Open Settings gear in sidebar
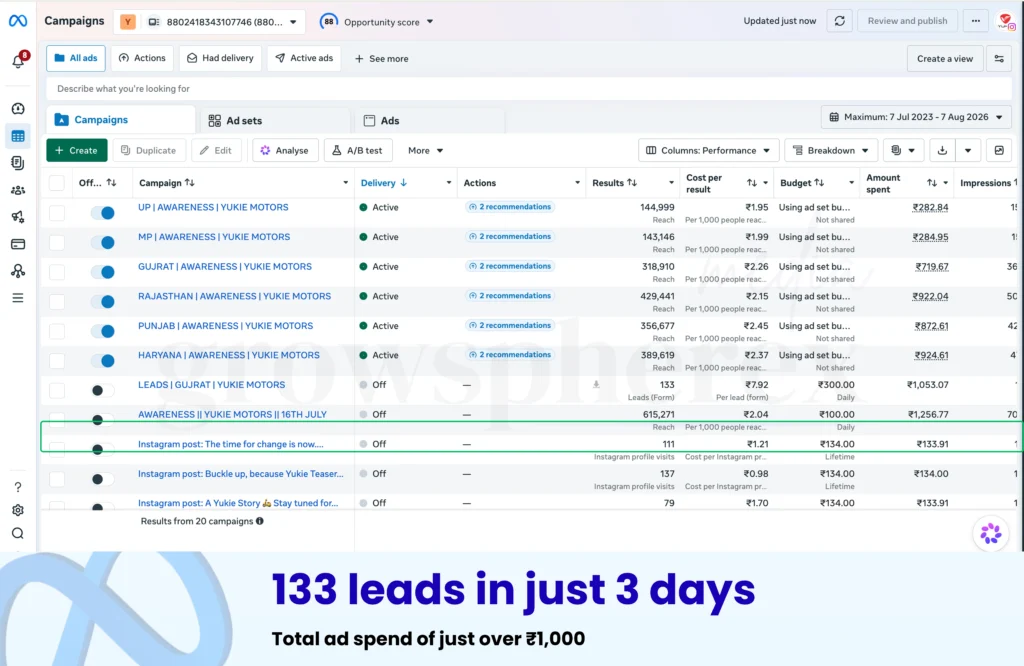The width and height of the screenshot is (1024, 666). [18, 510]
